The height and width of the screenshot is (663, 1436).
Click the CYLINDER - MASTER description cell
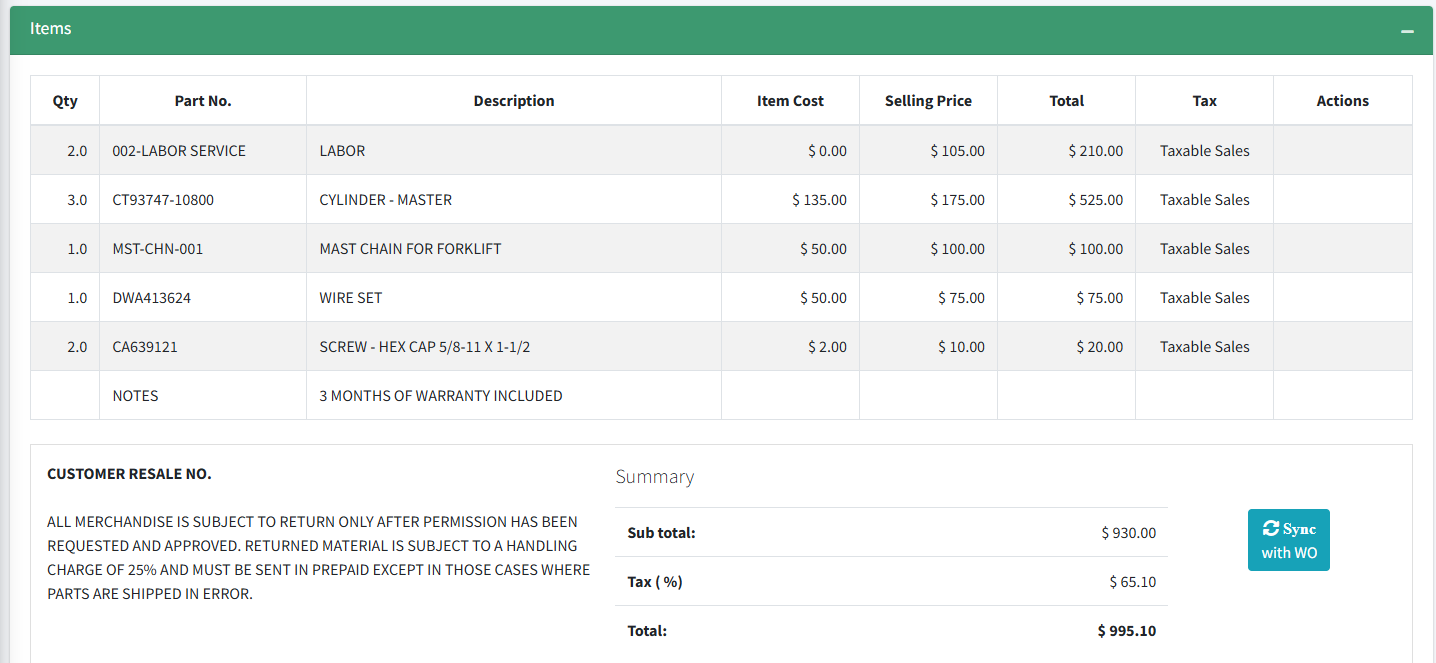386,200
